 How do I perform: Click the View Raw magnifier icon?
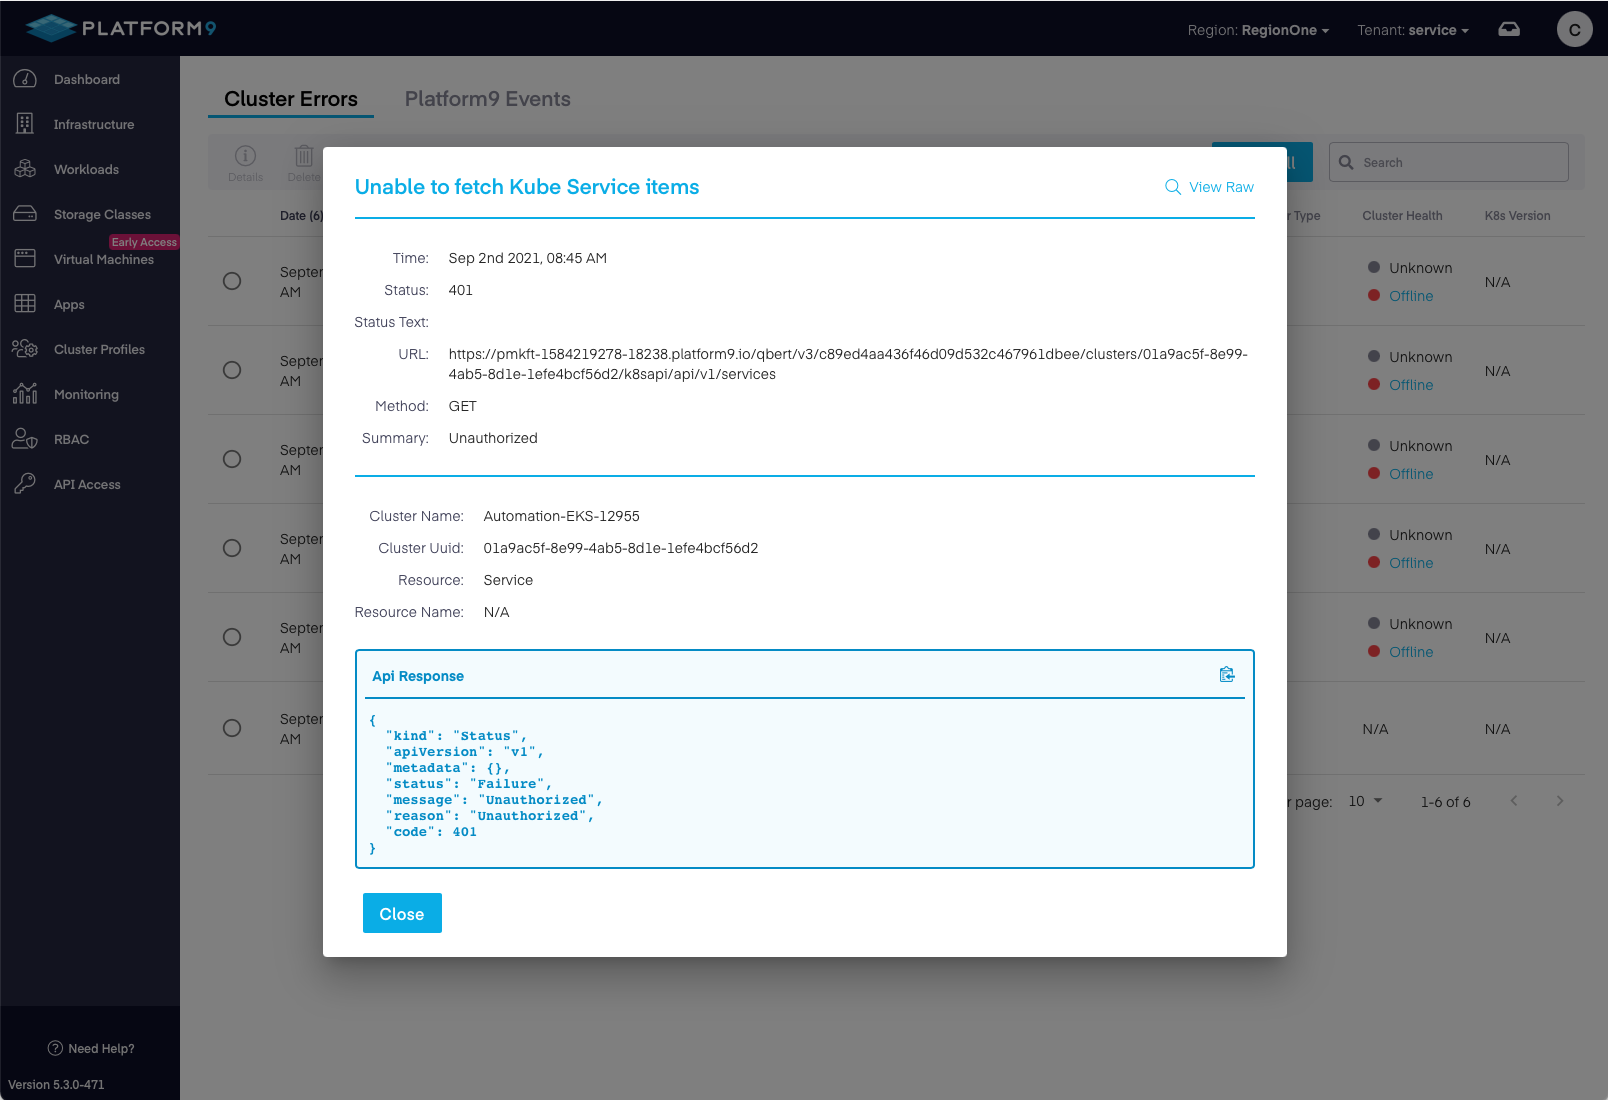pos(1173,187)
